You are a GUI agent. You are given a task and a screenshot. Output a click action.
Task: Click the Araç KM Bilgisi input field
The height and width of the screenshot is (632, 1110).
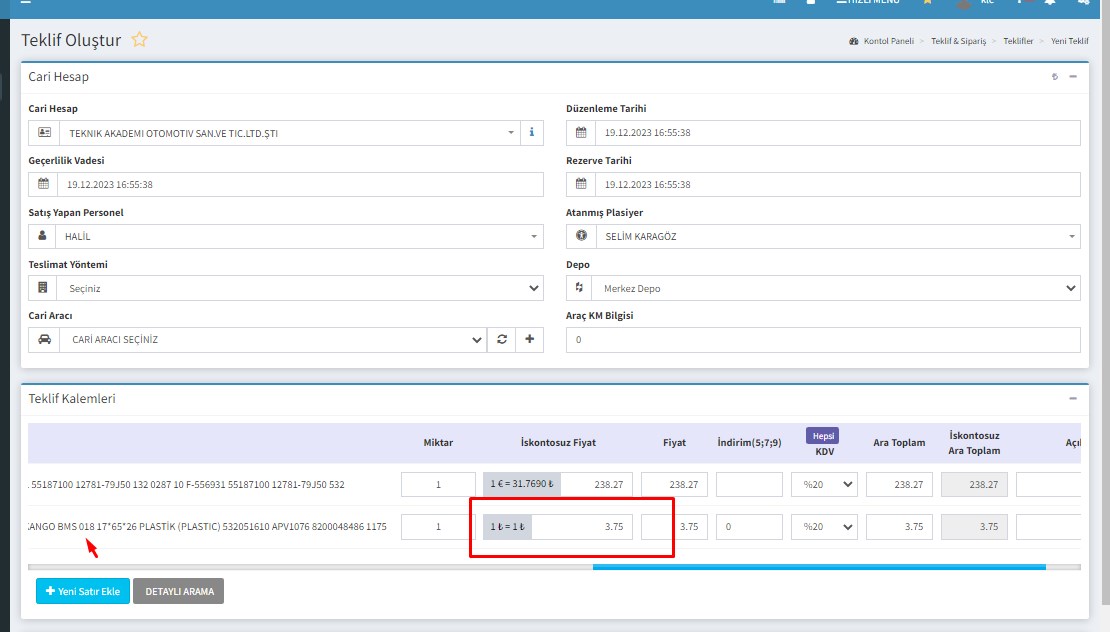click(x=823, y=340)
